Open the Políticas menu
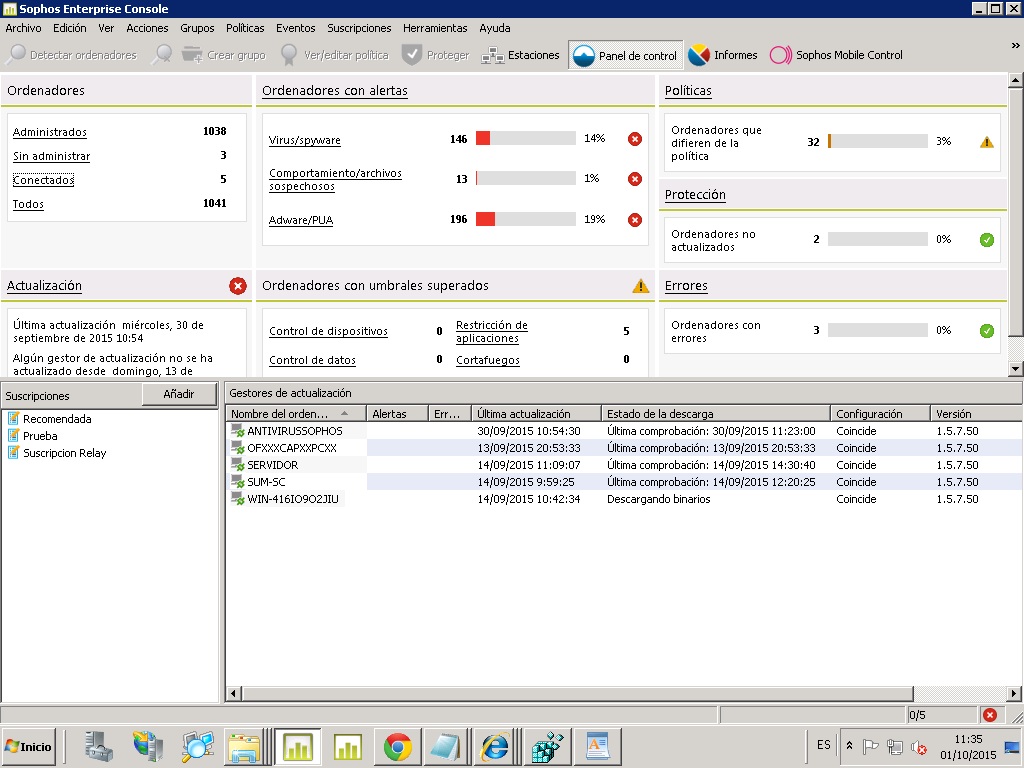1024x768 pixels. click(x=245, y=28)
